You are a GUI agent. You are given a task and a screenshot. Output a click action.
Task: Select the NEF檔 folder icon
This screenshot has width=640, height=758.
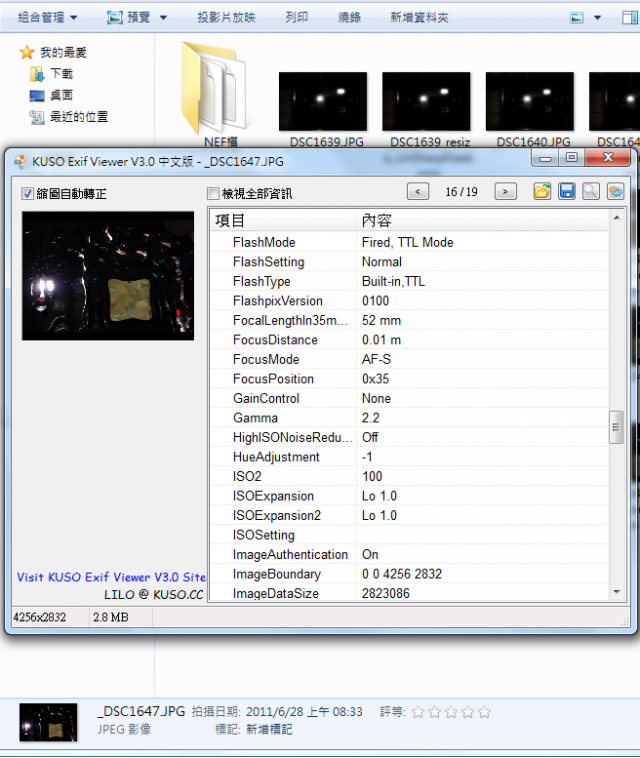tap(214, 87)
